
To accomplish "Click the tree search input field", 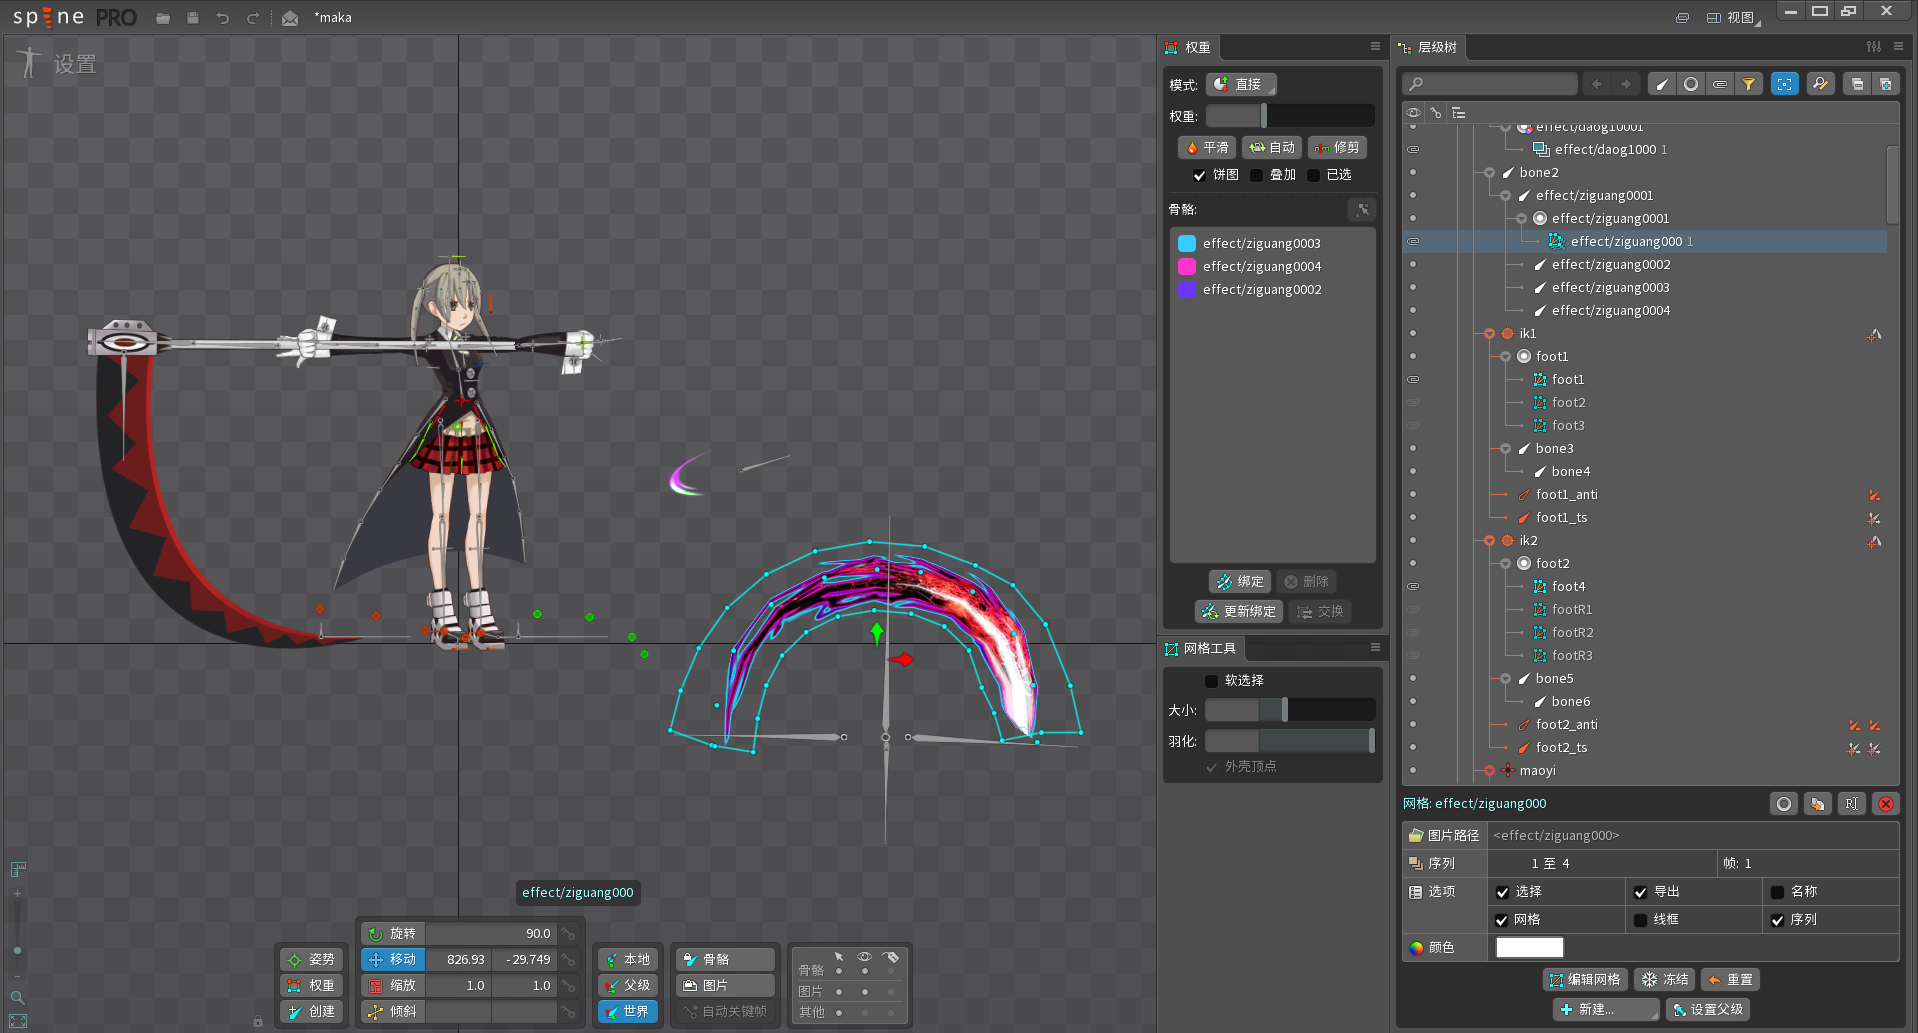I will 1489,84.
